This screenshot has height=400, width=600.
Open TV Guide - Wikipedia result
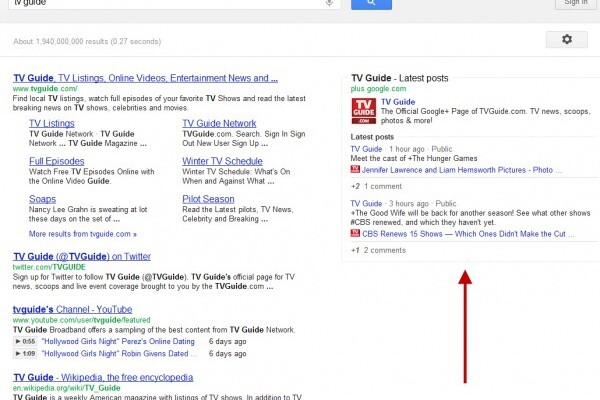point(103,377)
